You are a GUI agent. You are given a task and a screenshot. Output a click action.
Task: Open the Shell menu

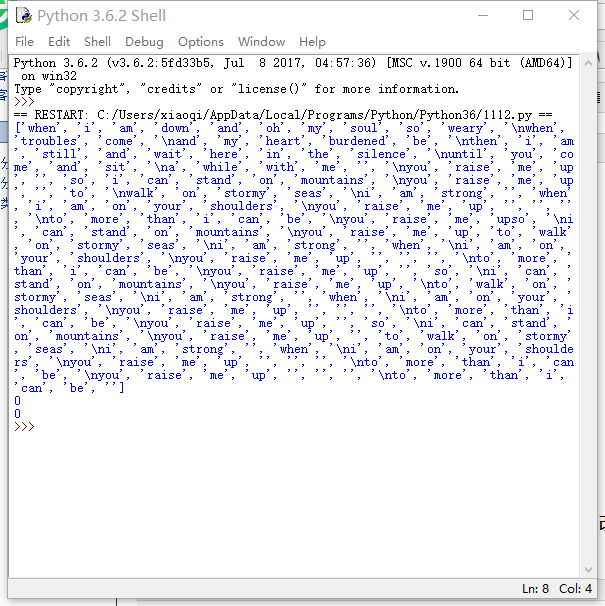(97, 41)
